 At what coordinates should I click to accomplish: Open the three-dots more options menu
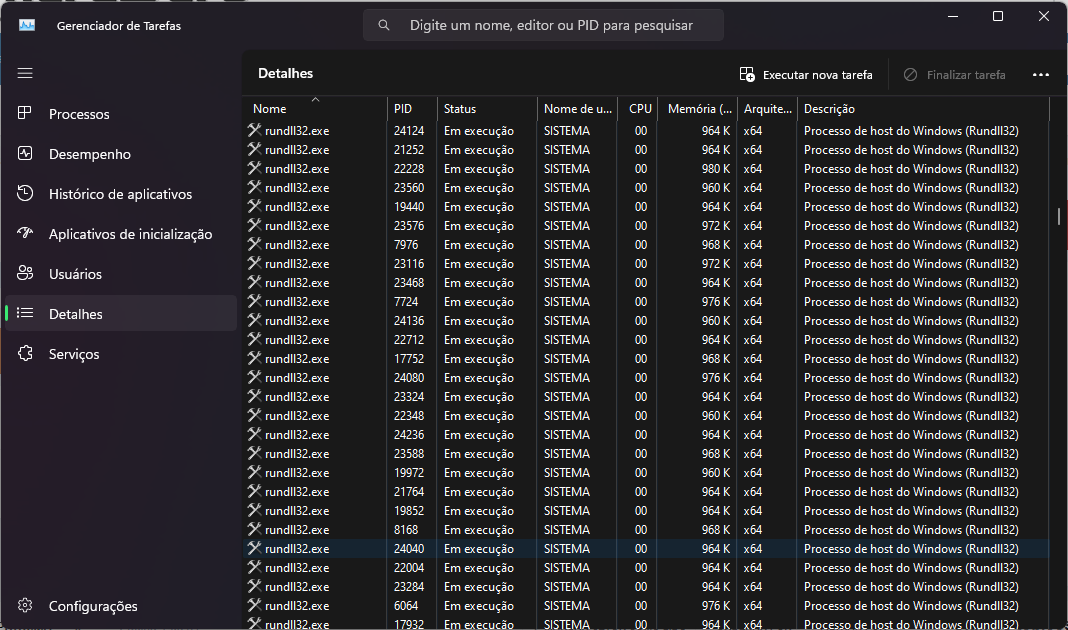[1041, 74]
